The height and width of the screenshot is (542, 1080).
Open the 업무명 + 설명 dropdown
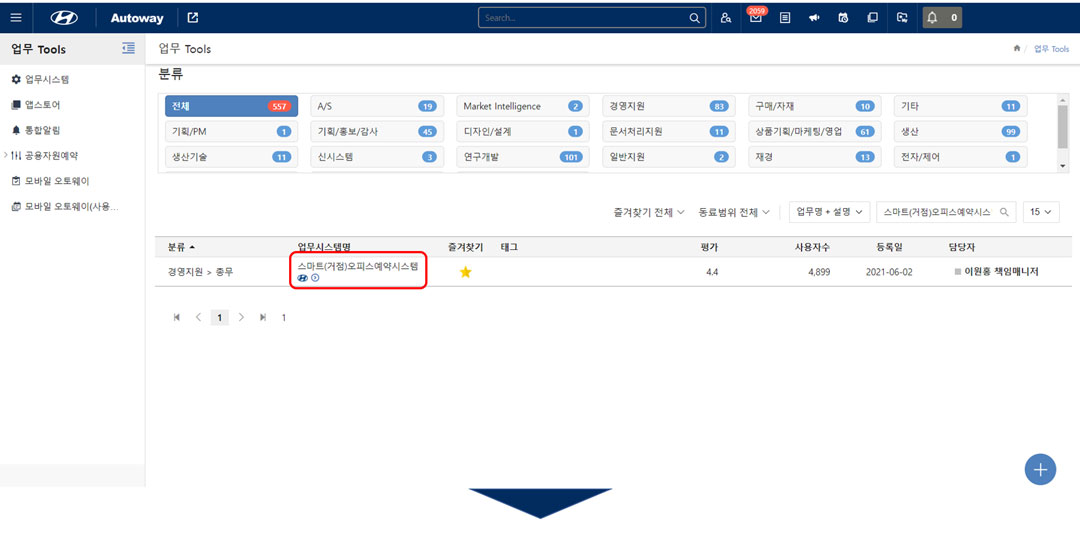point(830,212)
